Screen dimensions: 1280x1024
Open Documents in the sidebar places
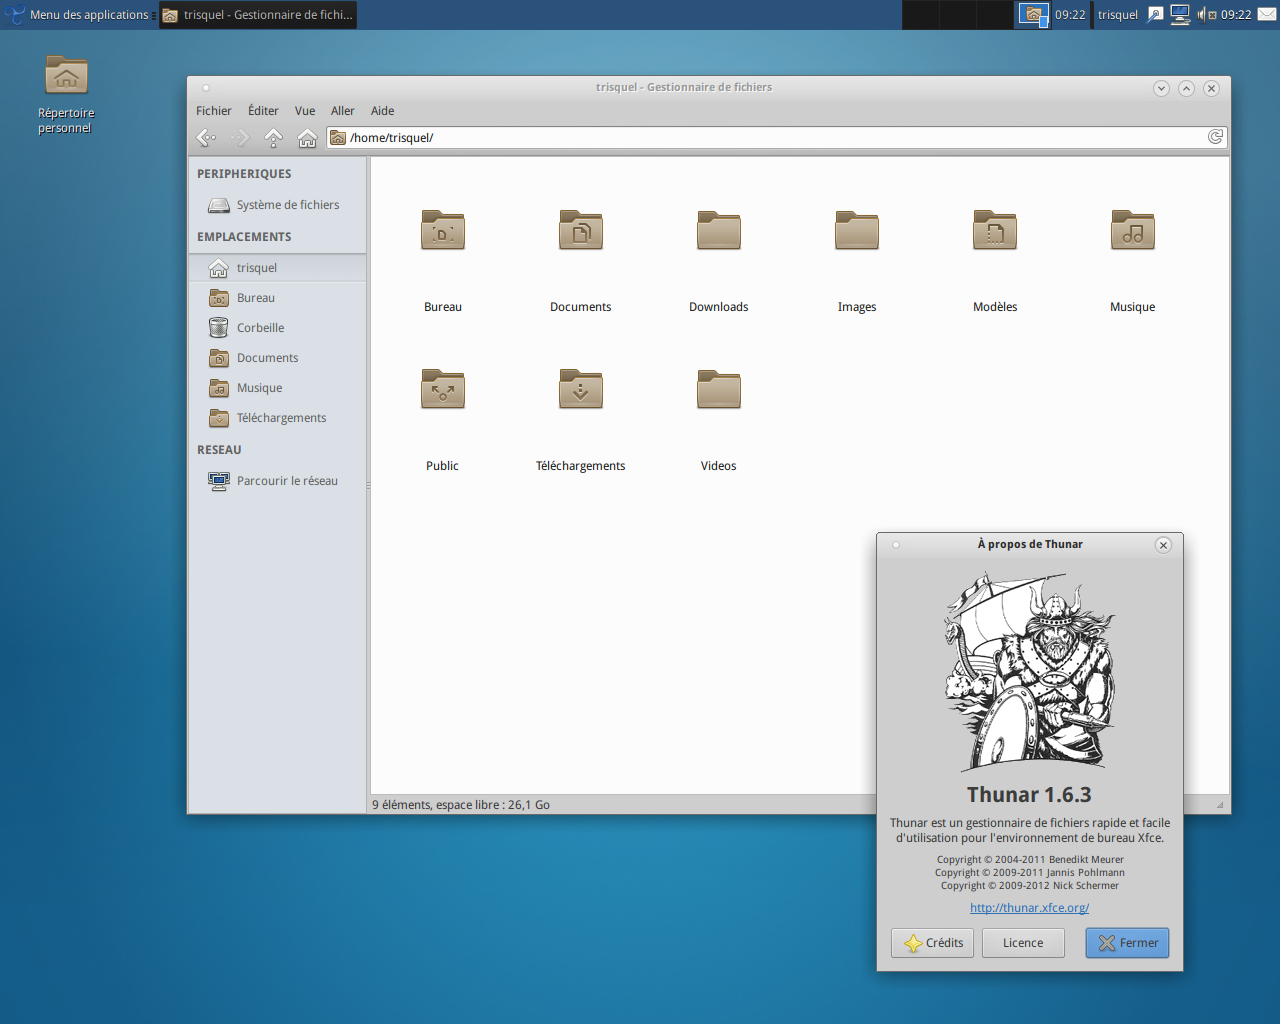(277, 358)
